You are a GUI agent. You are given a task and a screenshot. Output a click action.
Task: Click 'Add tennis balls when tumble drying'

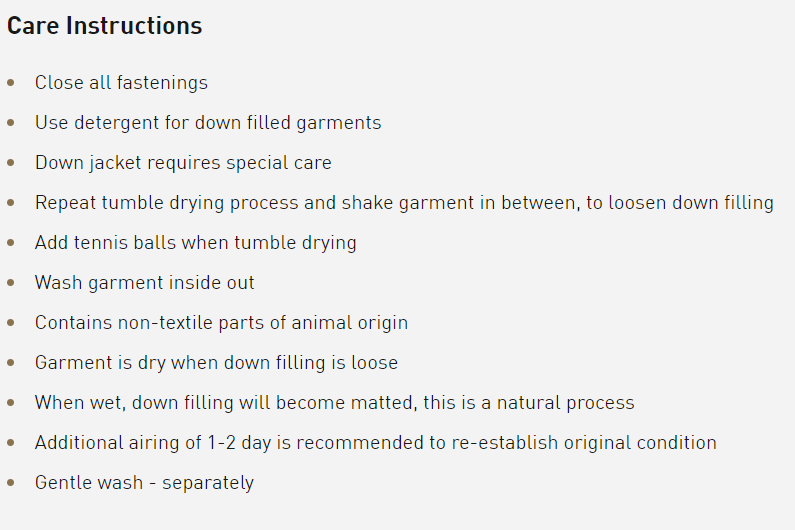(x=196, y=243)
